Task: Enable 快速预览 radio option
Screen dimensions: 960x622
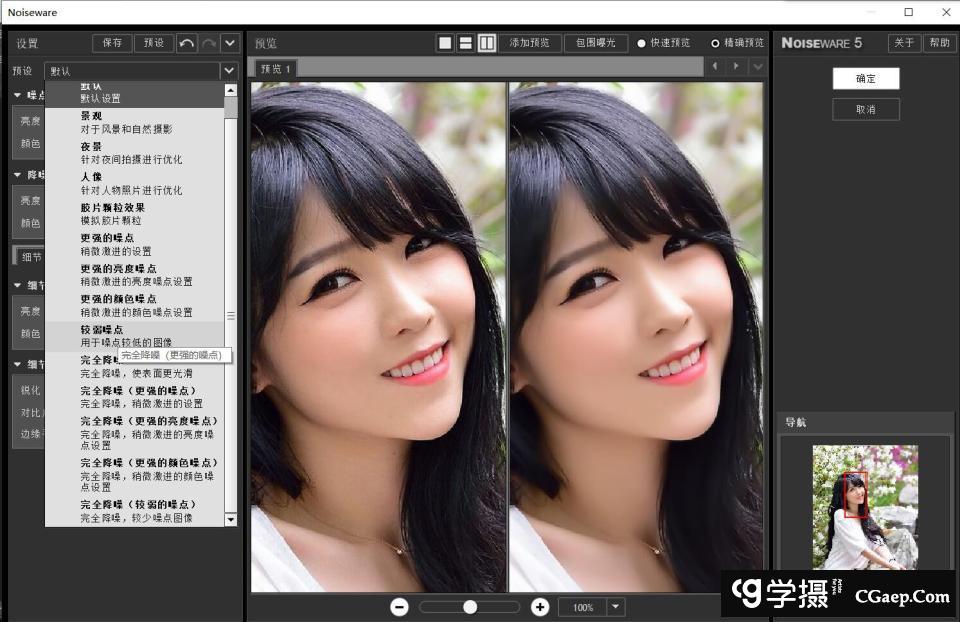Action: (x=641, y=43)
